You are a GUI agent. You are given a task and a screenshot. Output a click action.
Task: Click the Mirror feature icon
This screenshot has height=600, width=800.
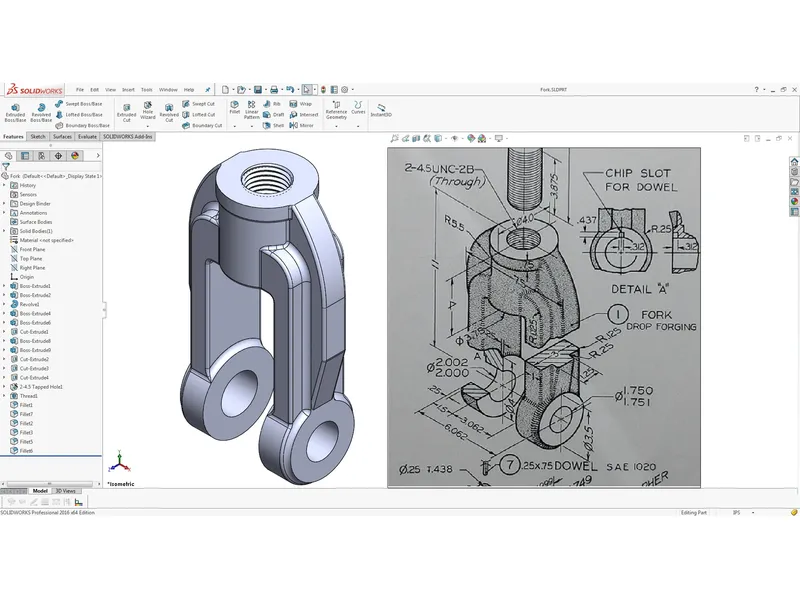(301, 126)
